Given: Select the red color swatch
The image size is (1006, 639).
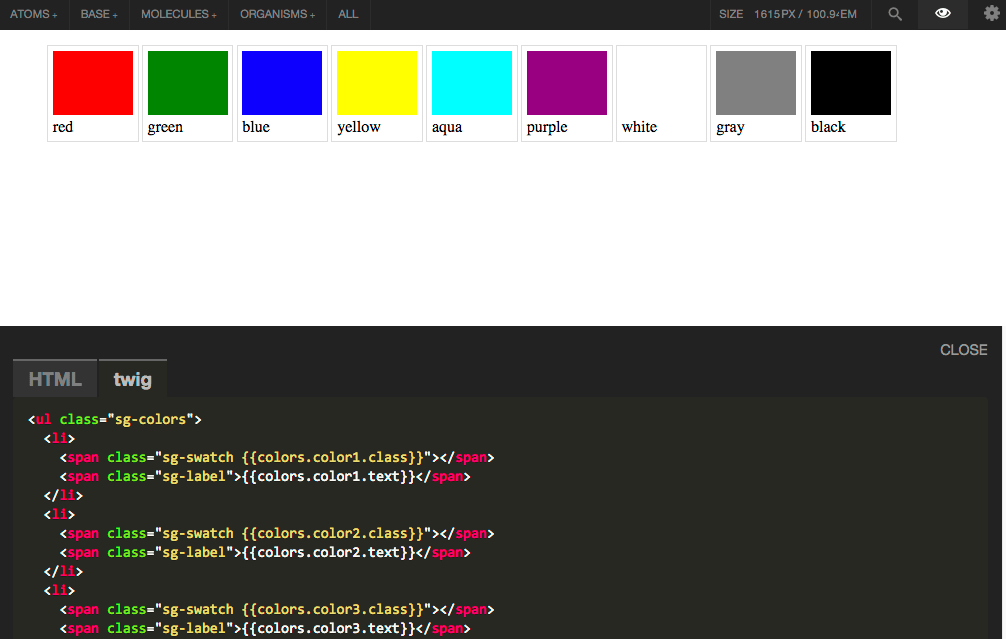Looking at the screenshot, I should point(92,83).
